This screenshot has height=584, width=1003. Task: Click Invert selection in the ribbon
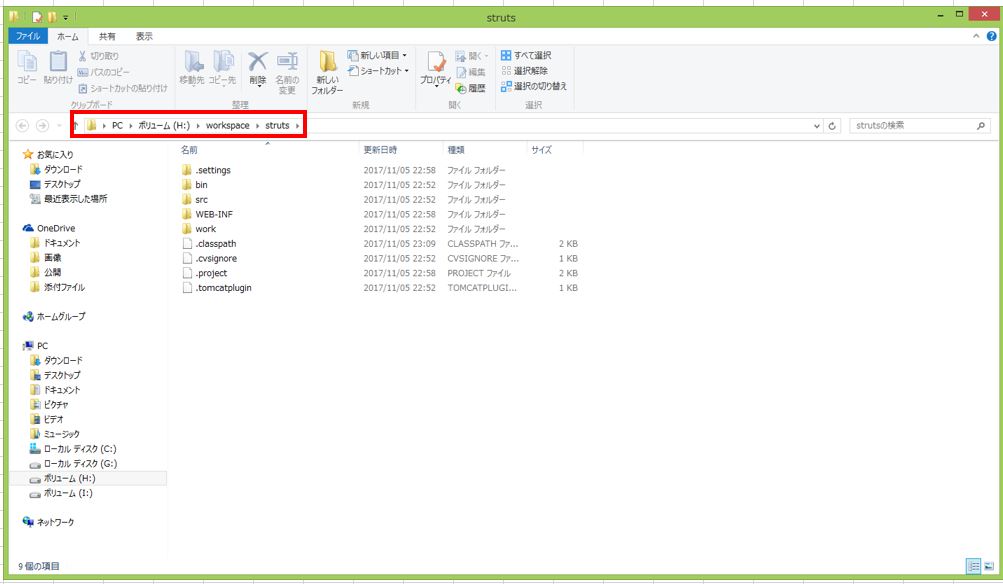point(534,86)
